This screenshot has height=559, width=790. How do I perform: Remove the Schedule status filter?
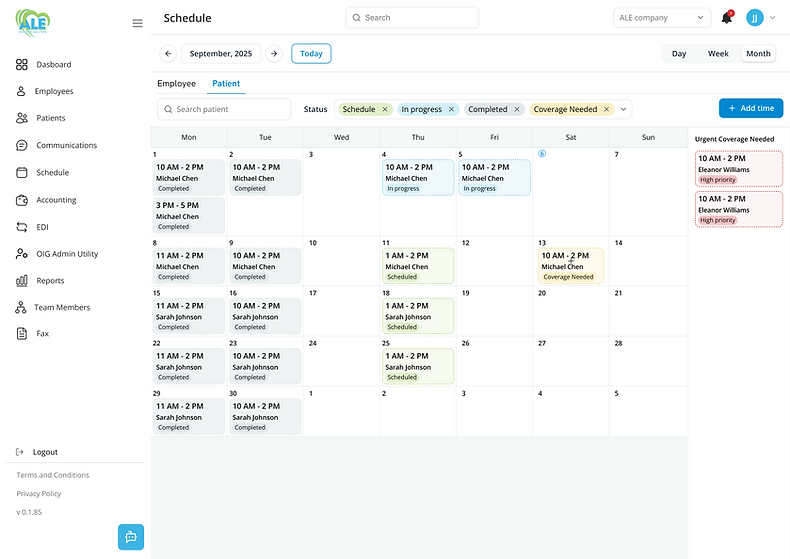[385, 109]
